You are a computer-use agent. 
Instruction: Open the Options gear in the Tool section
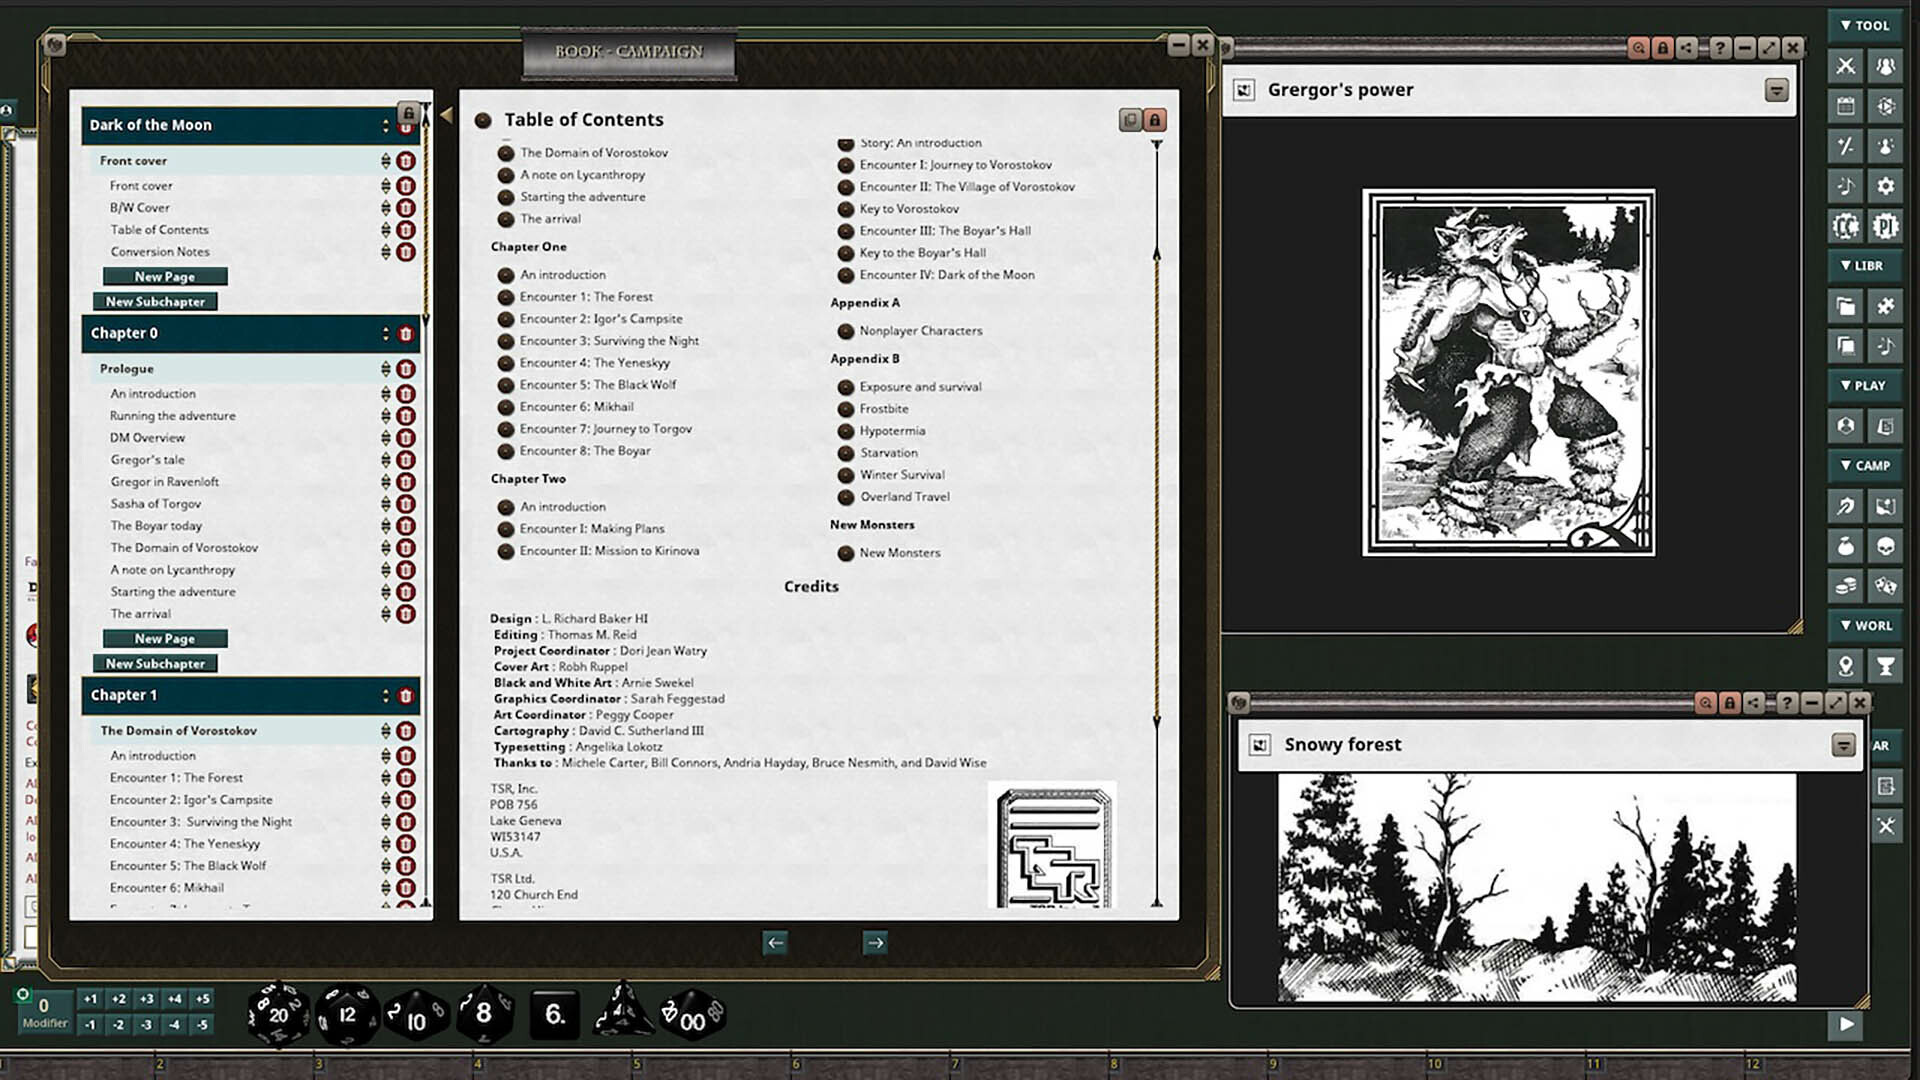(x=1886, y=184)
